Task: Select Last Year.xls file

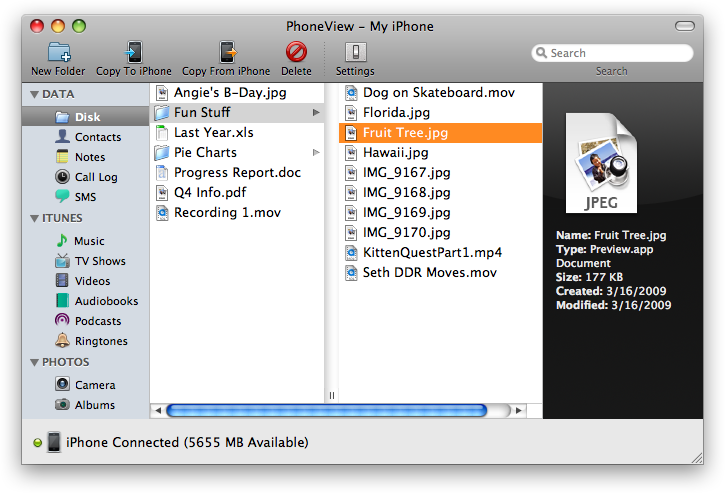Action: coord(237,132)
